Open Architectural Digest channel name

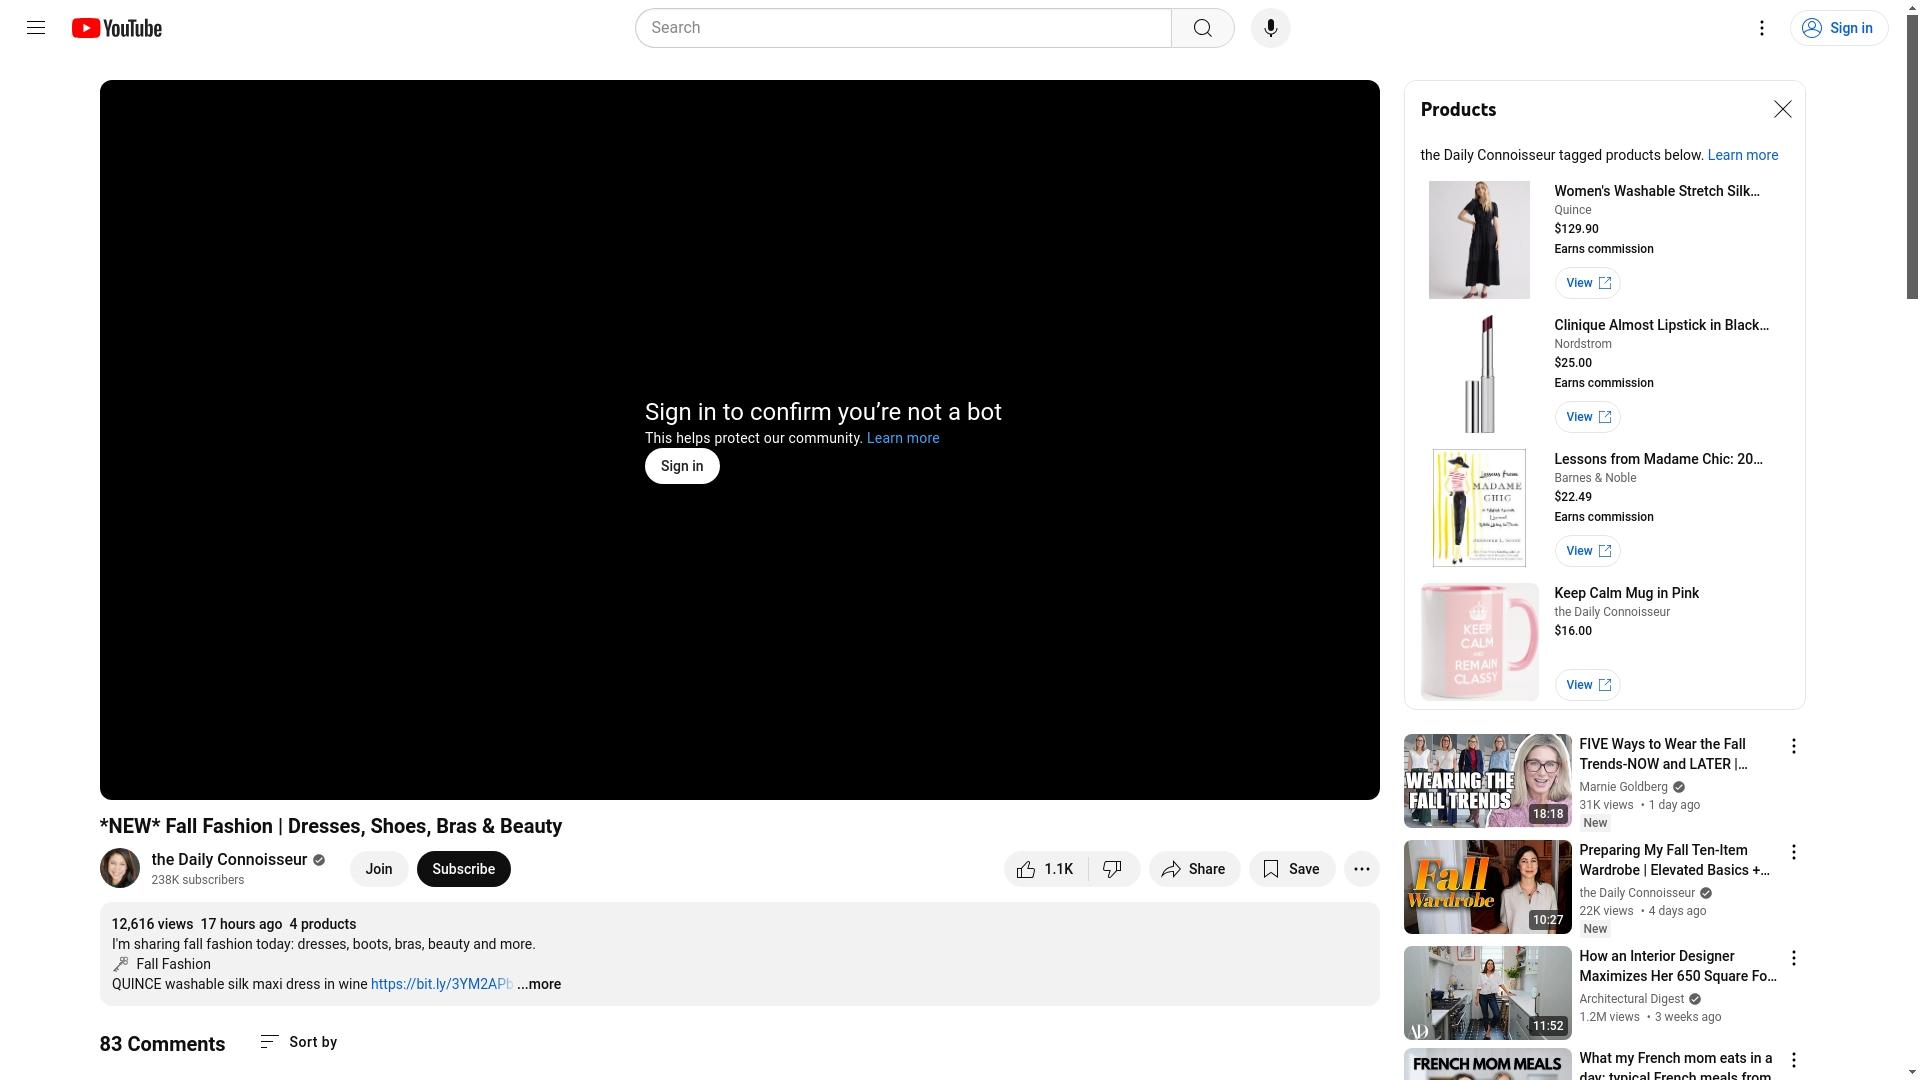1632,999
